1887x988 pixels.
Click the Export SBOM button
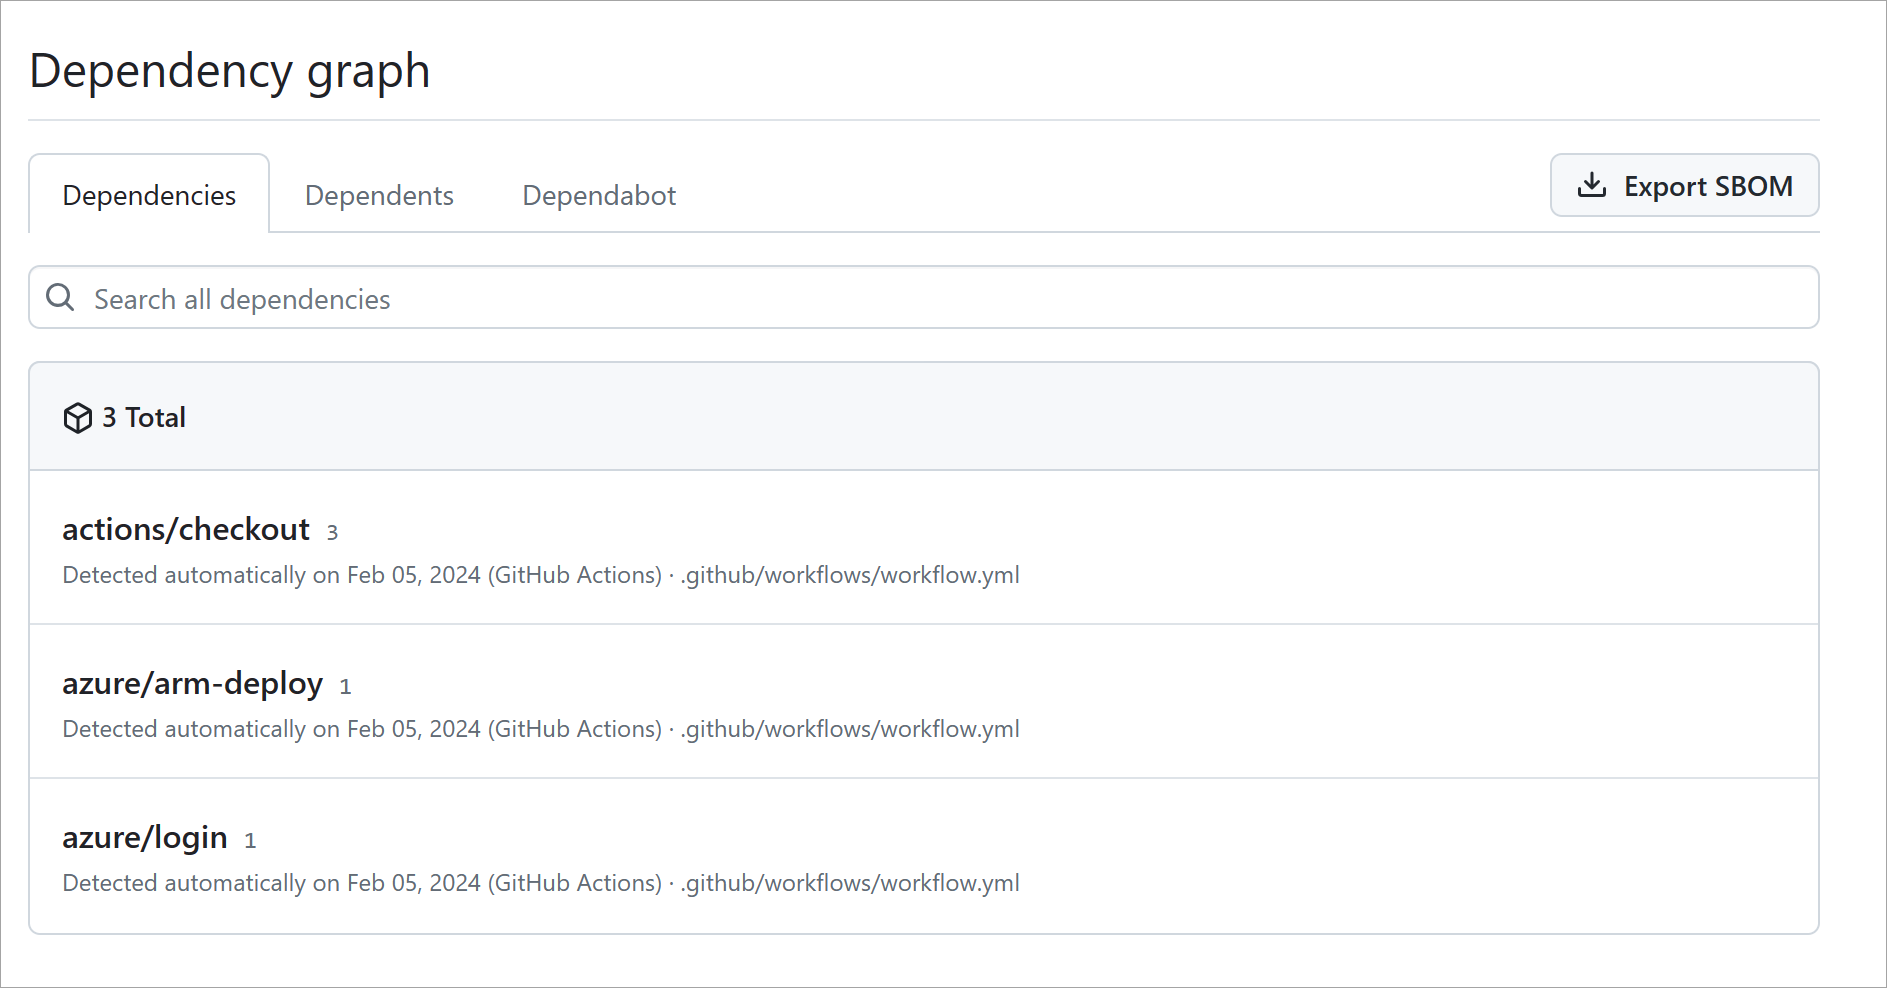click(1684, 185)
